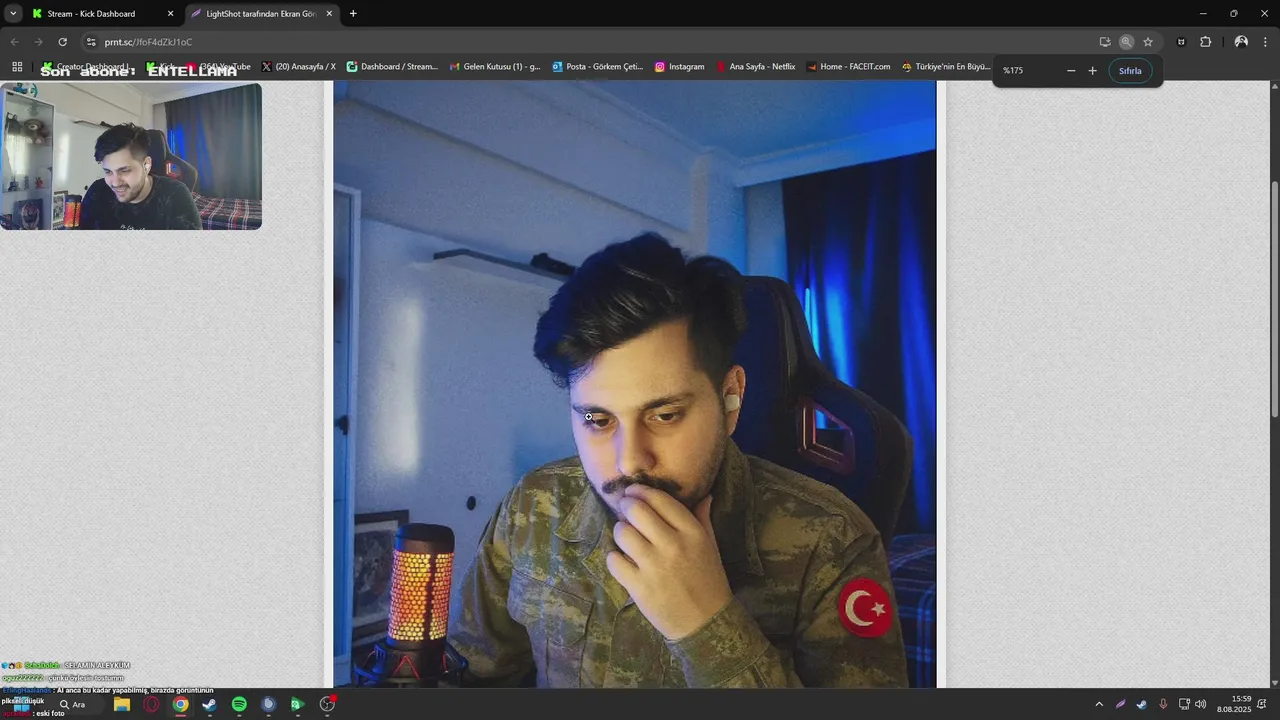Image resolution: width=1280 pixels, height=720 pixels.
Task: Open the Chrome profile avatar
Action: 1241,42
